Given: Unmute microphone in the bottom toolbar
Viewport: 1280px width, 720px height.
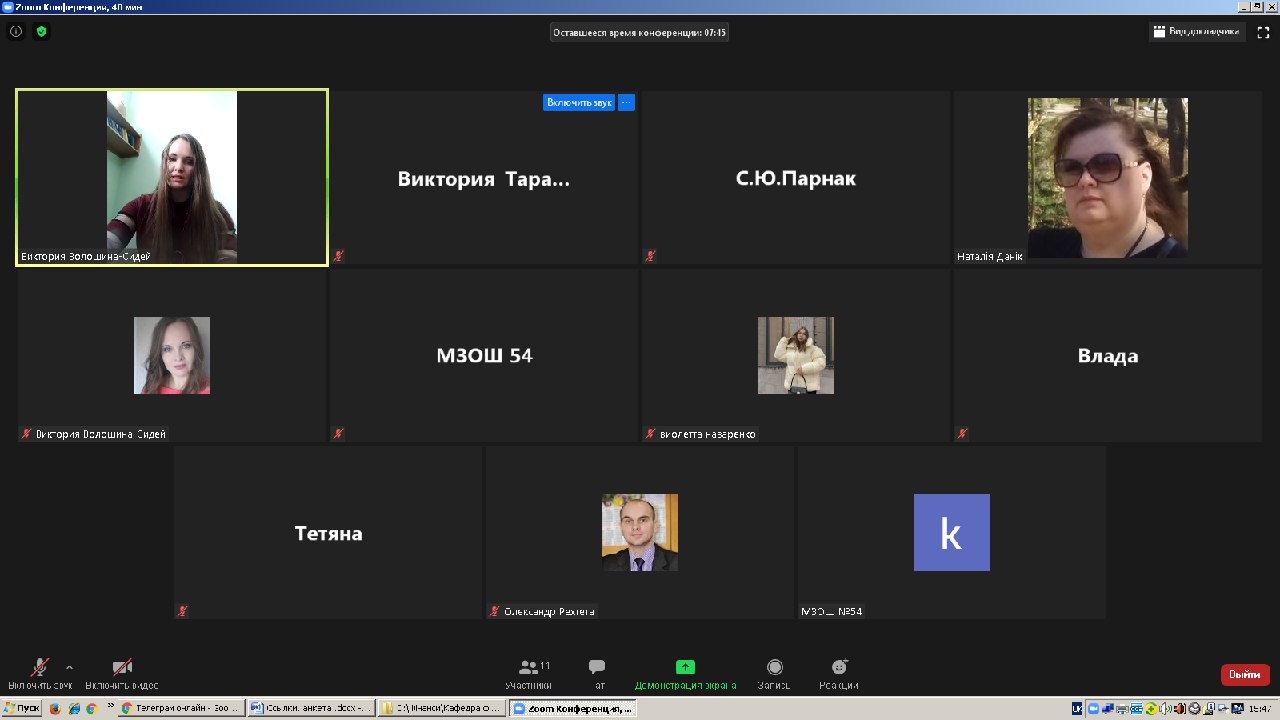Looking at the screenshot, I should (x=40, y=674).
